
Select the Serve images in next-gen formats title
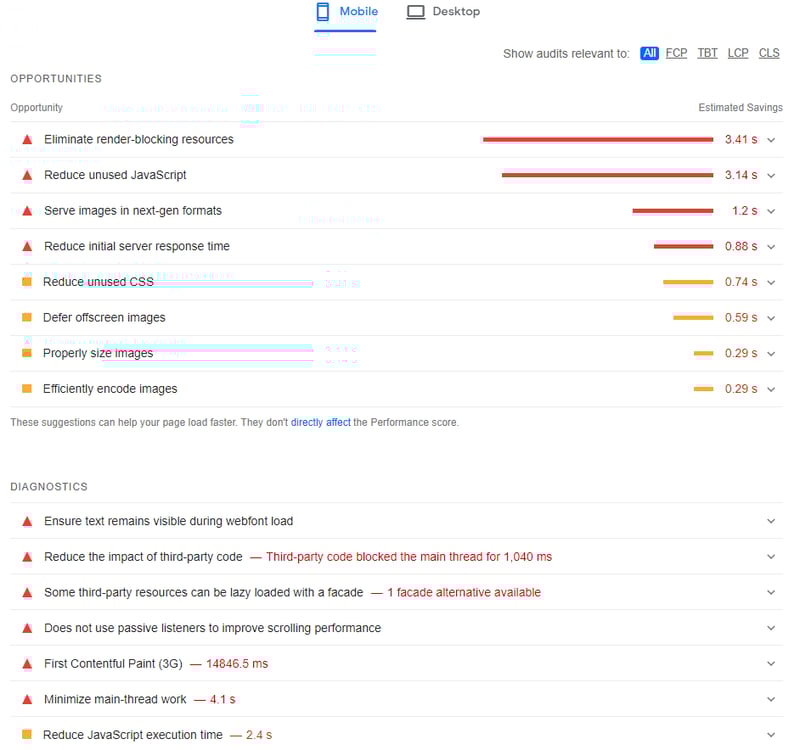click(133, 211)
